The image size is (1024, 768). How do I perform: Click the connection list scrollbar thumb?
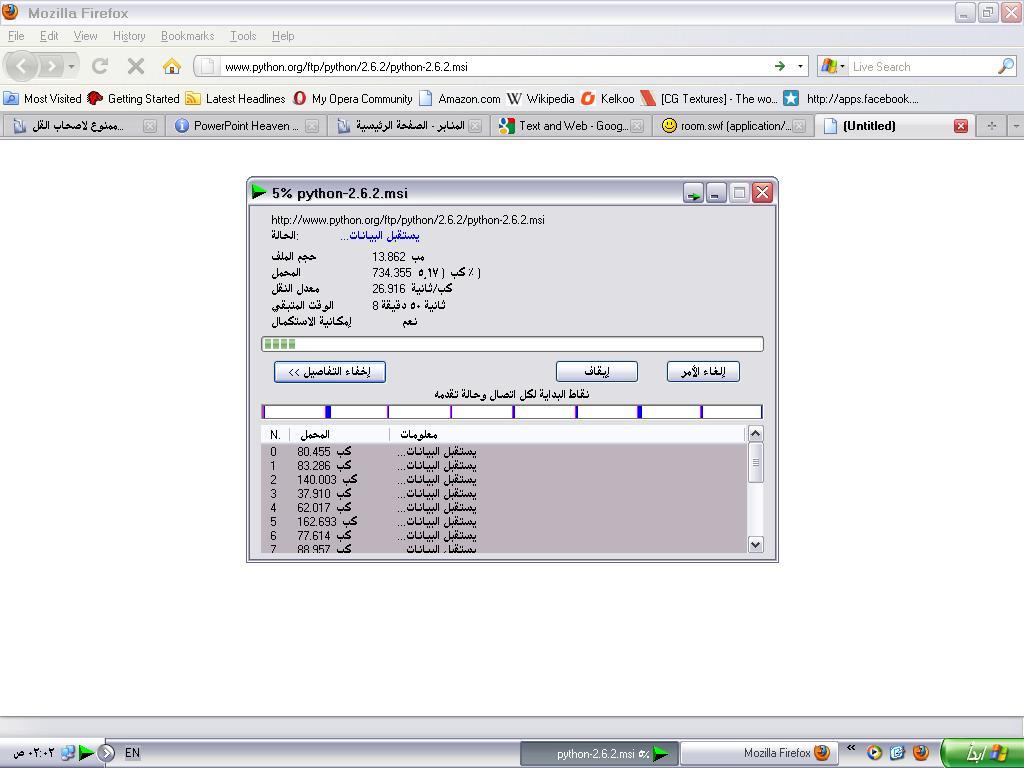point(756,462)
